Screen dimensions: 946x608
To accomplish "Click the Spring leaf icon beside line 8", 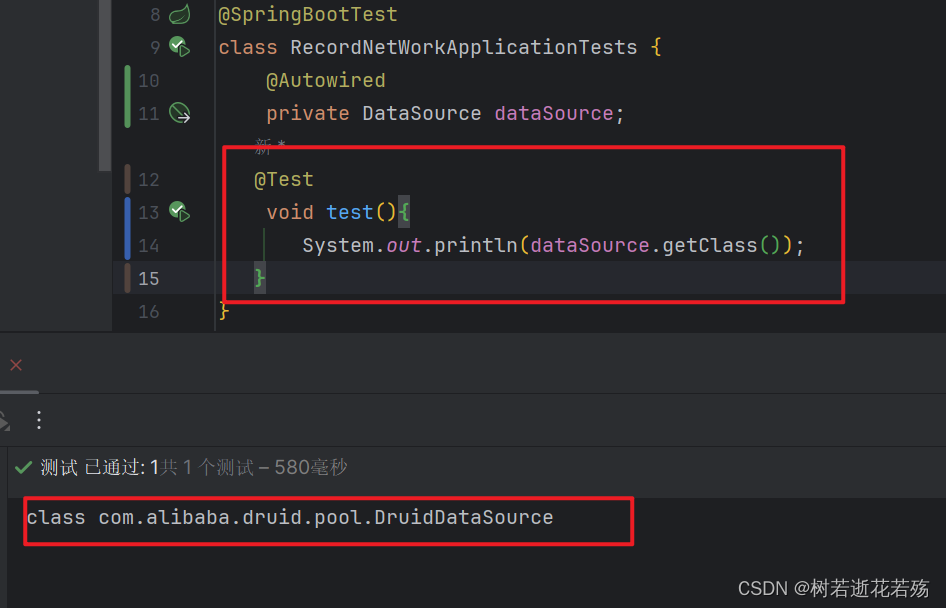I will point(181,14).
